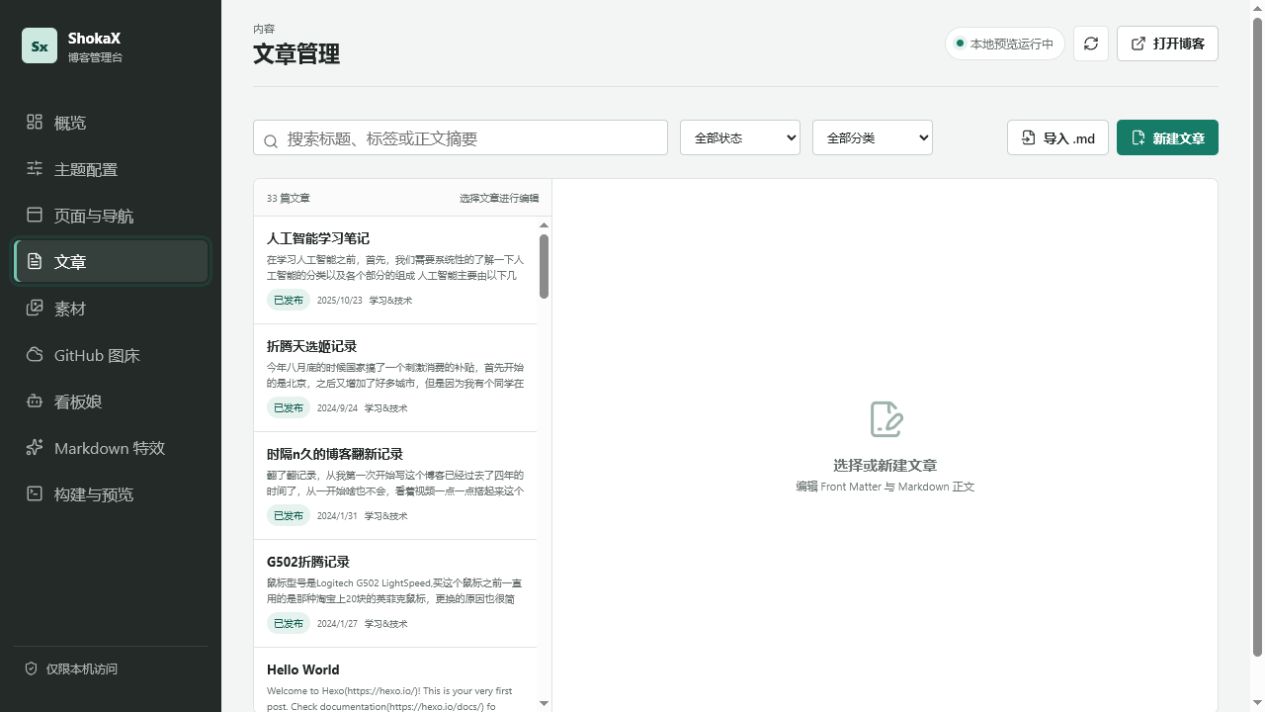
Task: Click the refresh icon button in header
Action: tap(1091, 44)
